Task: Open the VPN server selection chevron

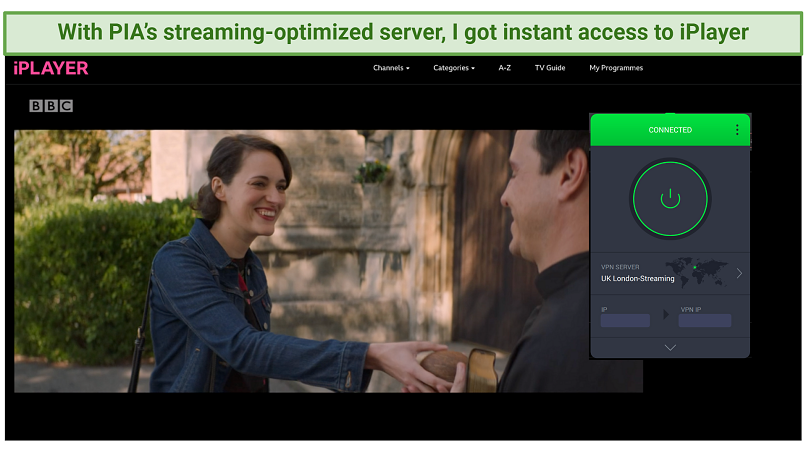Action: click(x=739, y=274)
